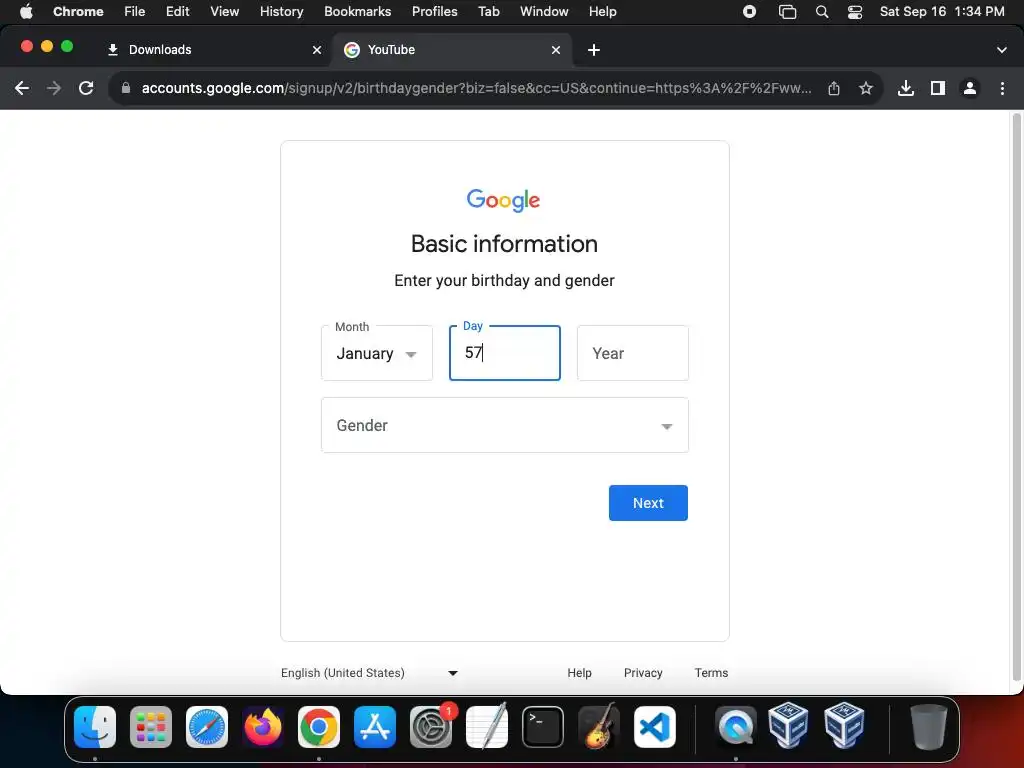Open Terminal from the Dock
Screen dimensions: 1024x768
[543, 727]
